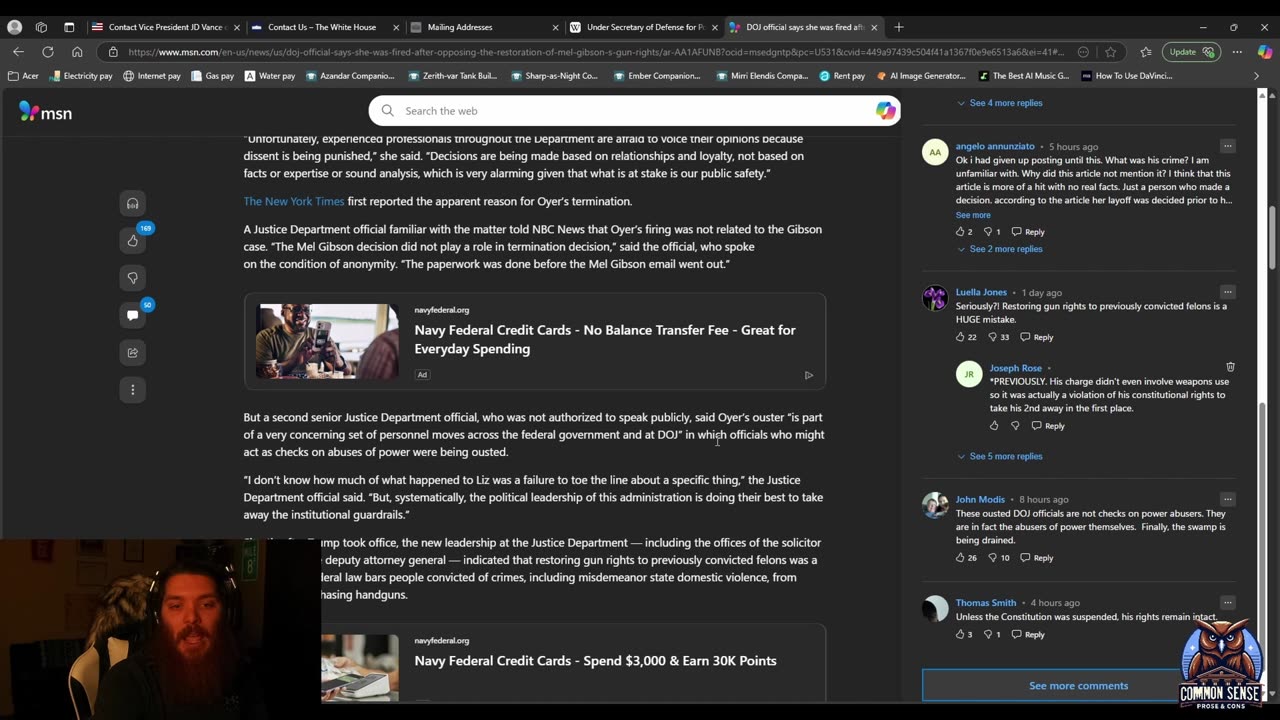The height and width of the screenshot is (720, 1280).
Task: Like Luella Jones's comment with 22 likes
Action: tap(960, 337)
